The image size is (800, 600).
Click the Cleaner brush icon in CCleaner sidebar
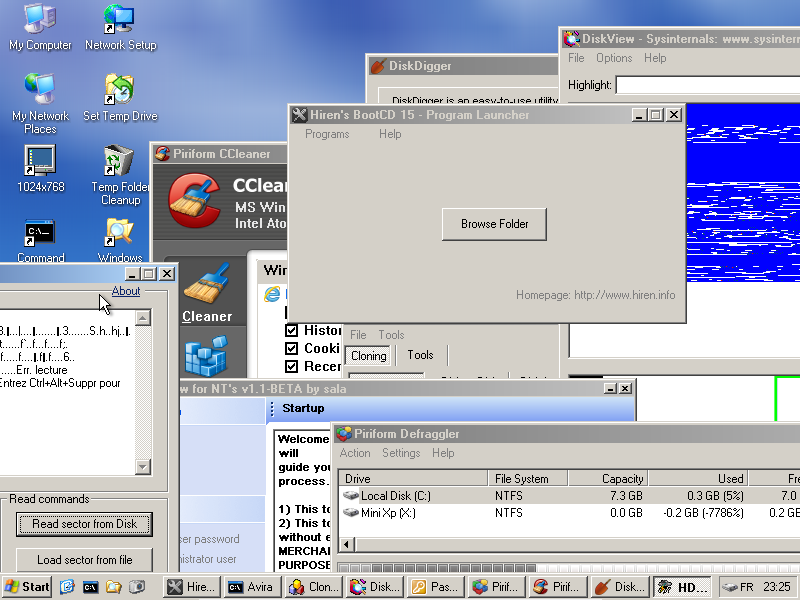click(x=207, y=284)
